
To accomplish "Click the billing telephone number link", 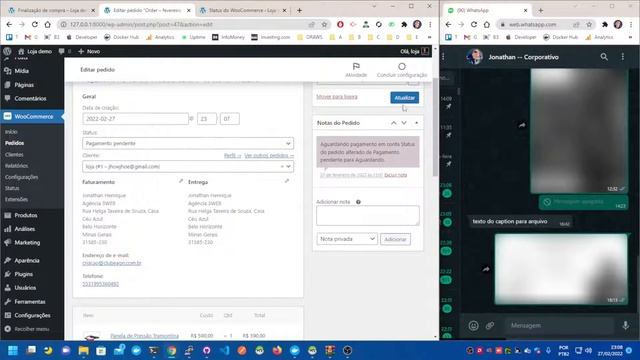I will coord(100,284).
